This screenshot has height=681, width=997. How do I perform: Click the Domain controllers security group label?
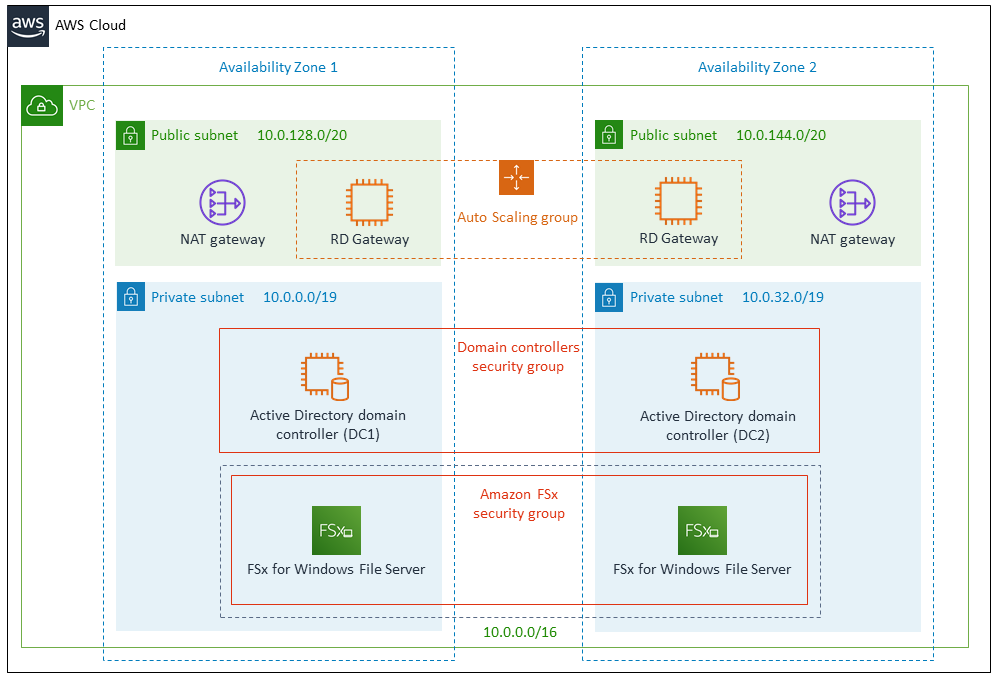(x=518, y=357)
